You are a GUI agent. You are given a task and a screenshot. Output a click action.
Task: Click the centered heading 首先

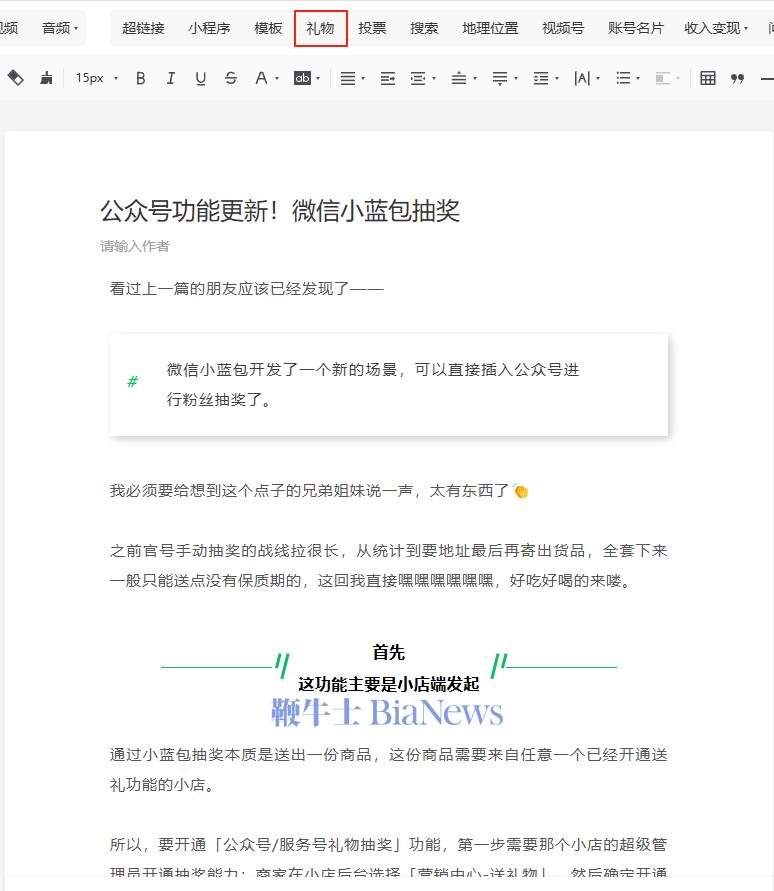(389, 652)
